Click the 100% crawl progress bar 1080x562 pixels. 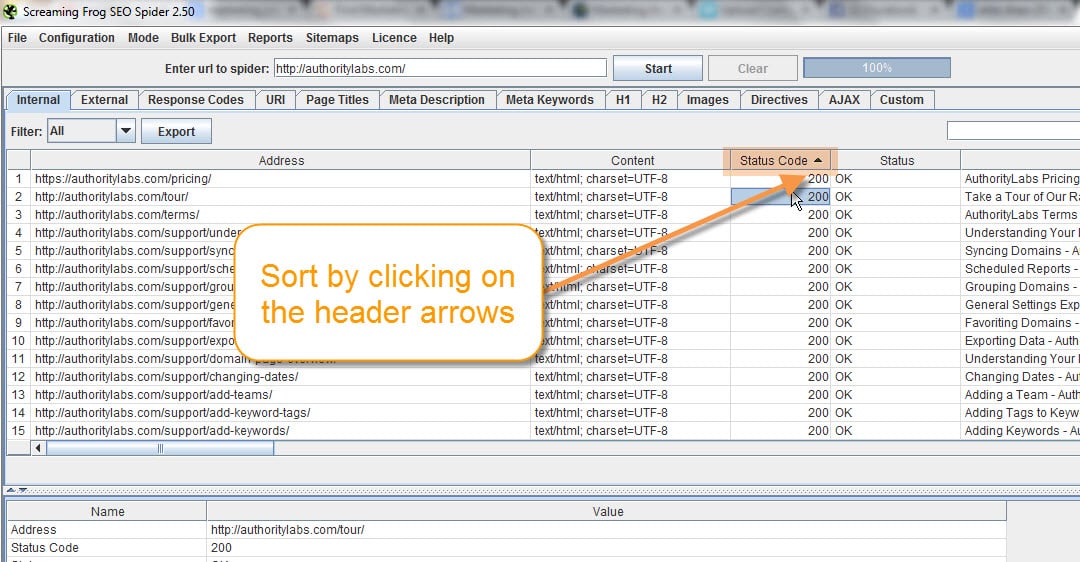[877, 67]
